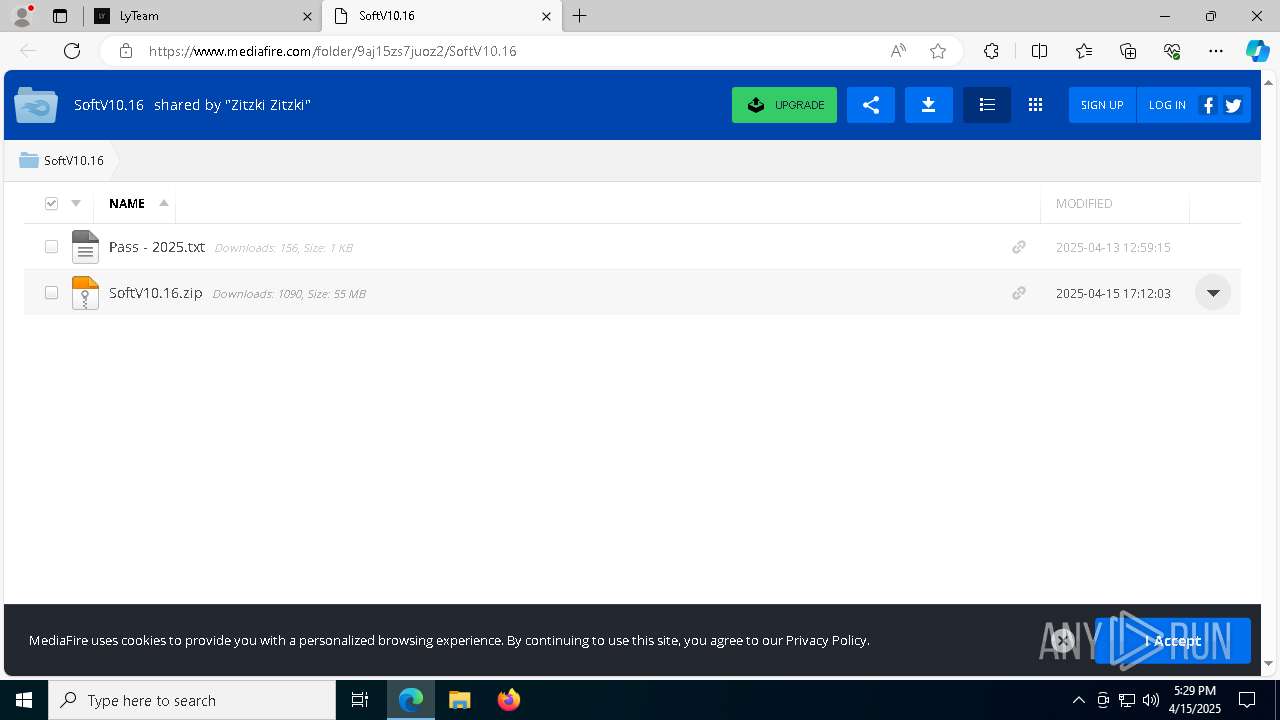Viewport: 1280px width, 720px height.
Task: Copy link icon for Pass - 2025.txt
Action: point(1018,247)
